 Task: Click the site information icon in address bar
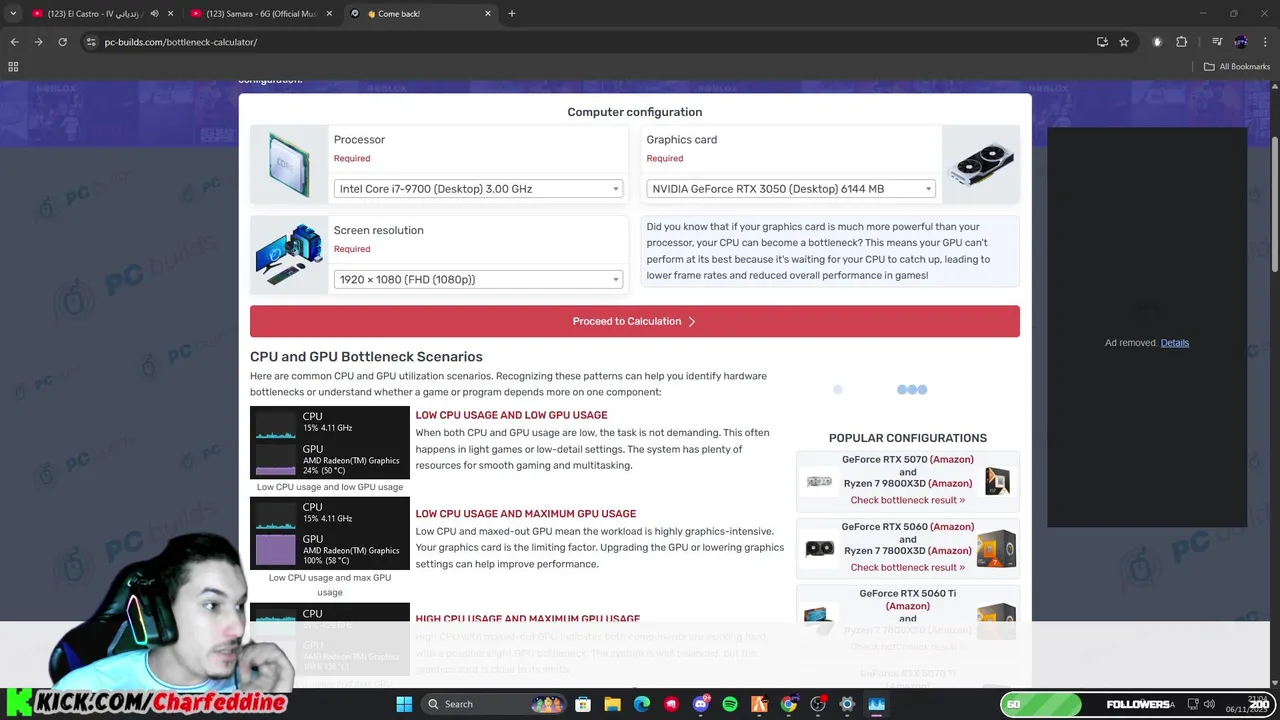pyautogui.click(x=91, y=42)
